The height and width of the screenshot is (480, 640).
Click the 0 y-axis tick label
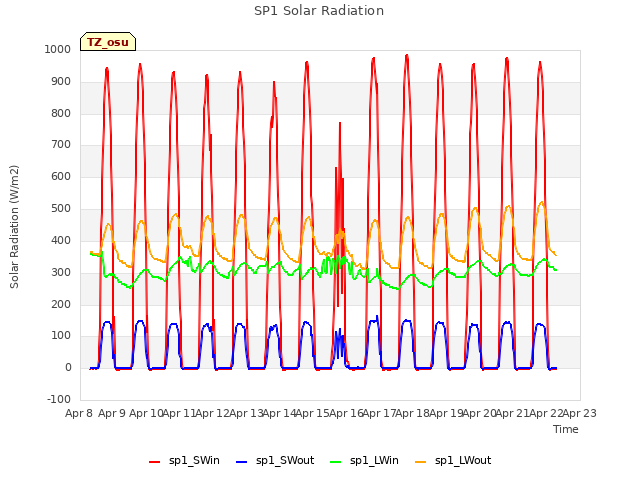pyautogui.click(x=68, y=367)
